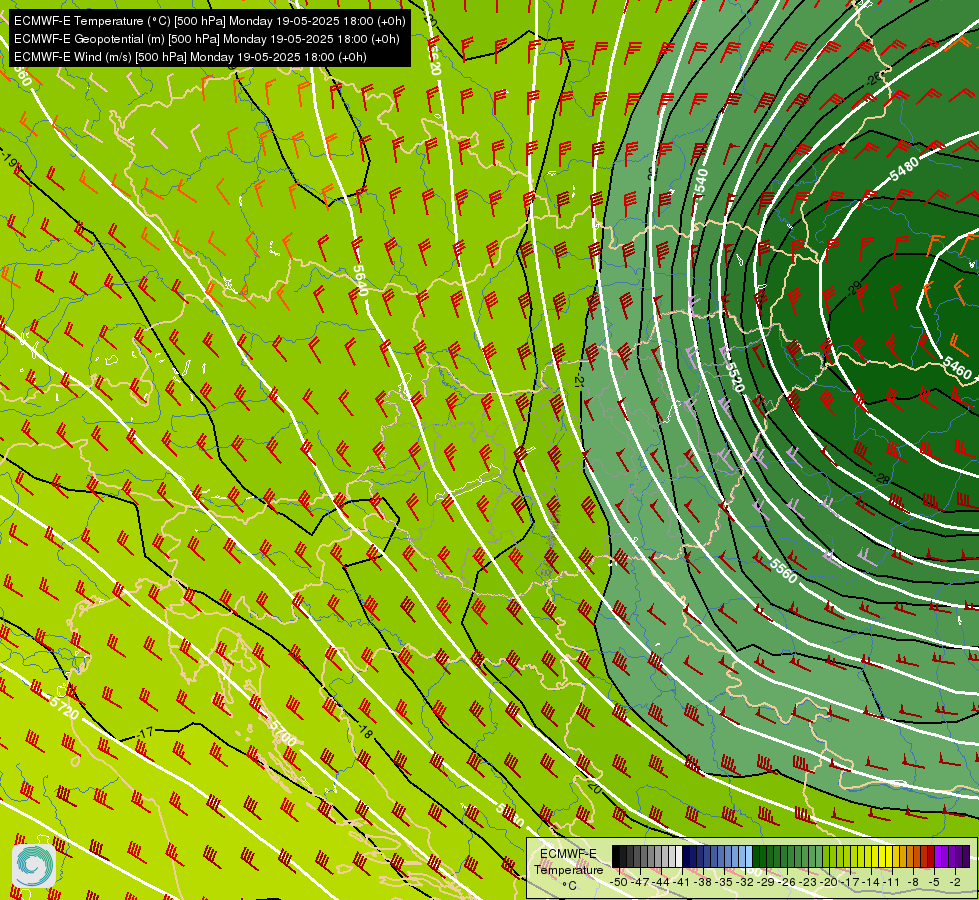Select the ECMWF-E Geopotential 500 hPa header line
This screenshot has width=979, height=900.
click(207, 39)
